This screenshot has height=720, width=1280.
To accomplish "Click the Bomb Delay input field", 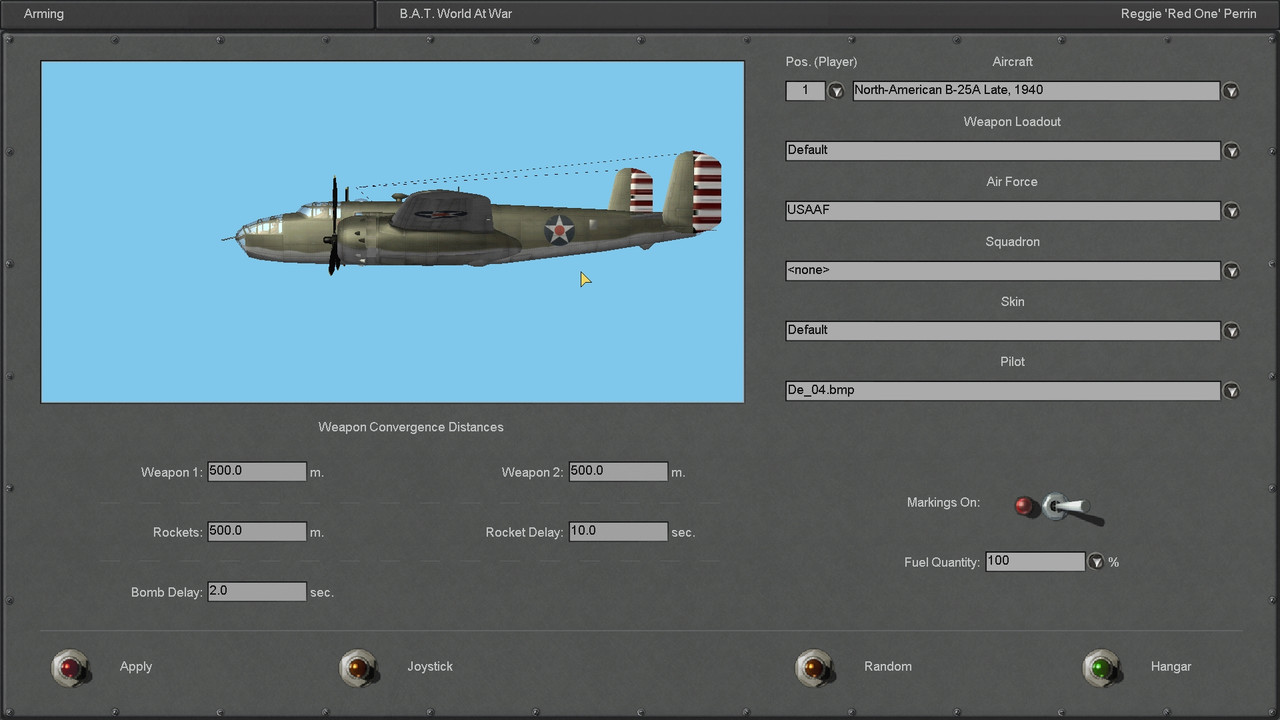I will [x=256, y=591].
